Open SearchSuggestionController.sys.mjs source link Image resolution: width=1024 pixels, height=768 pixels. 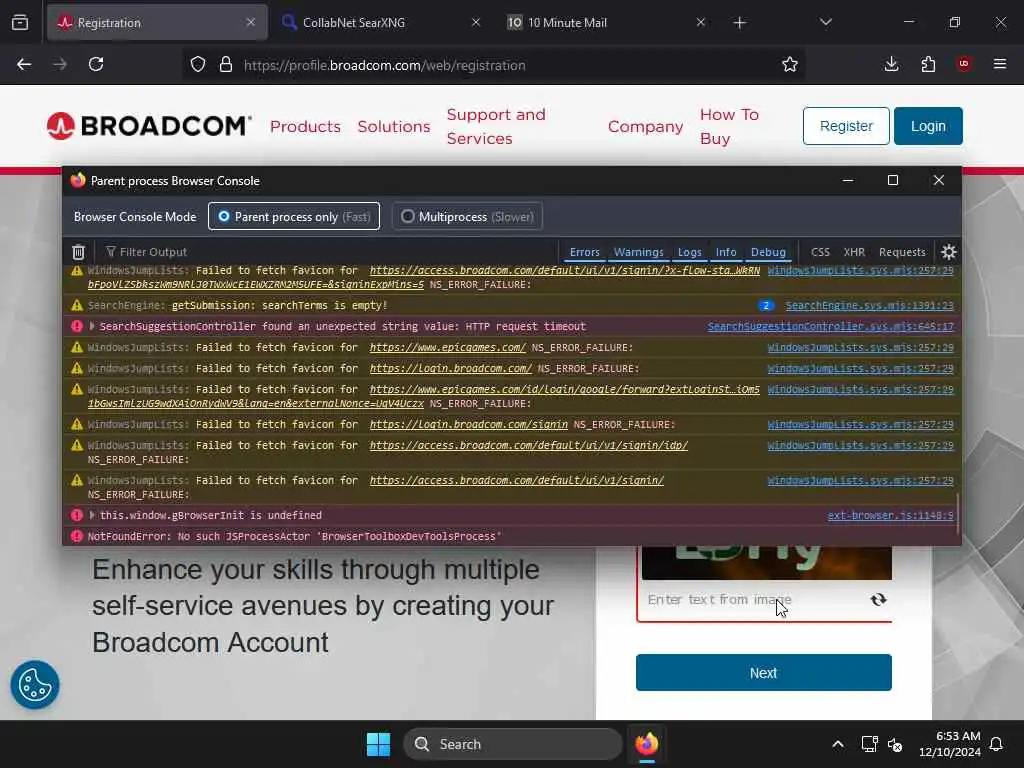[830, 326]
